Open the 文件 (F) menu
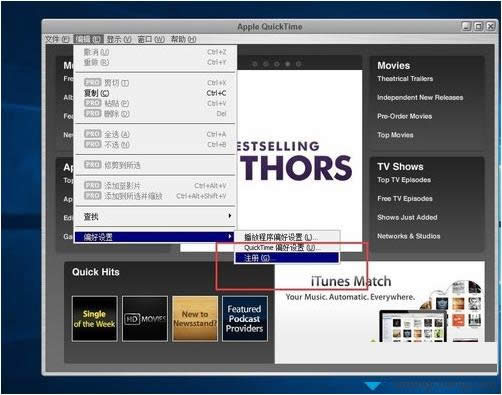 coord(57,39)
